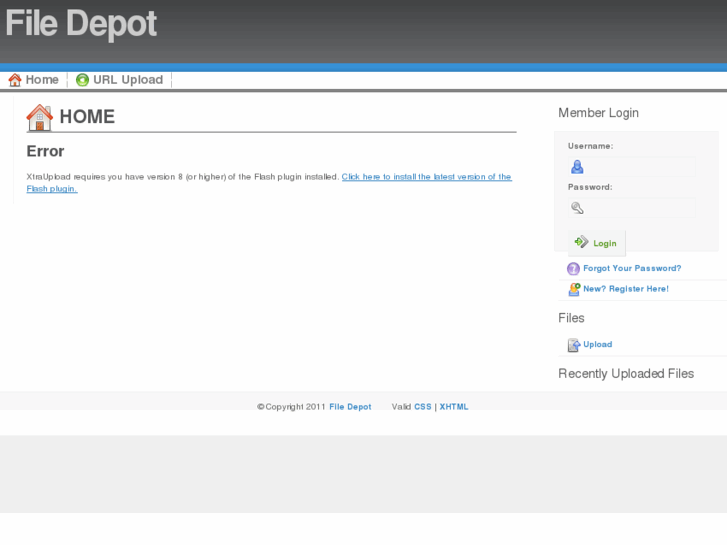Open the XHTML validation link
Viewport: 727px width, 545px height.
(454, 407)
